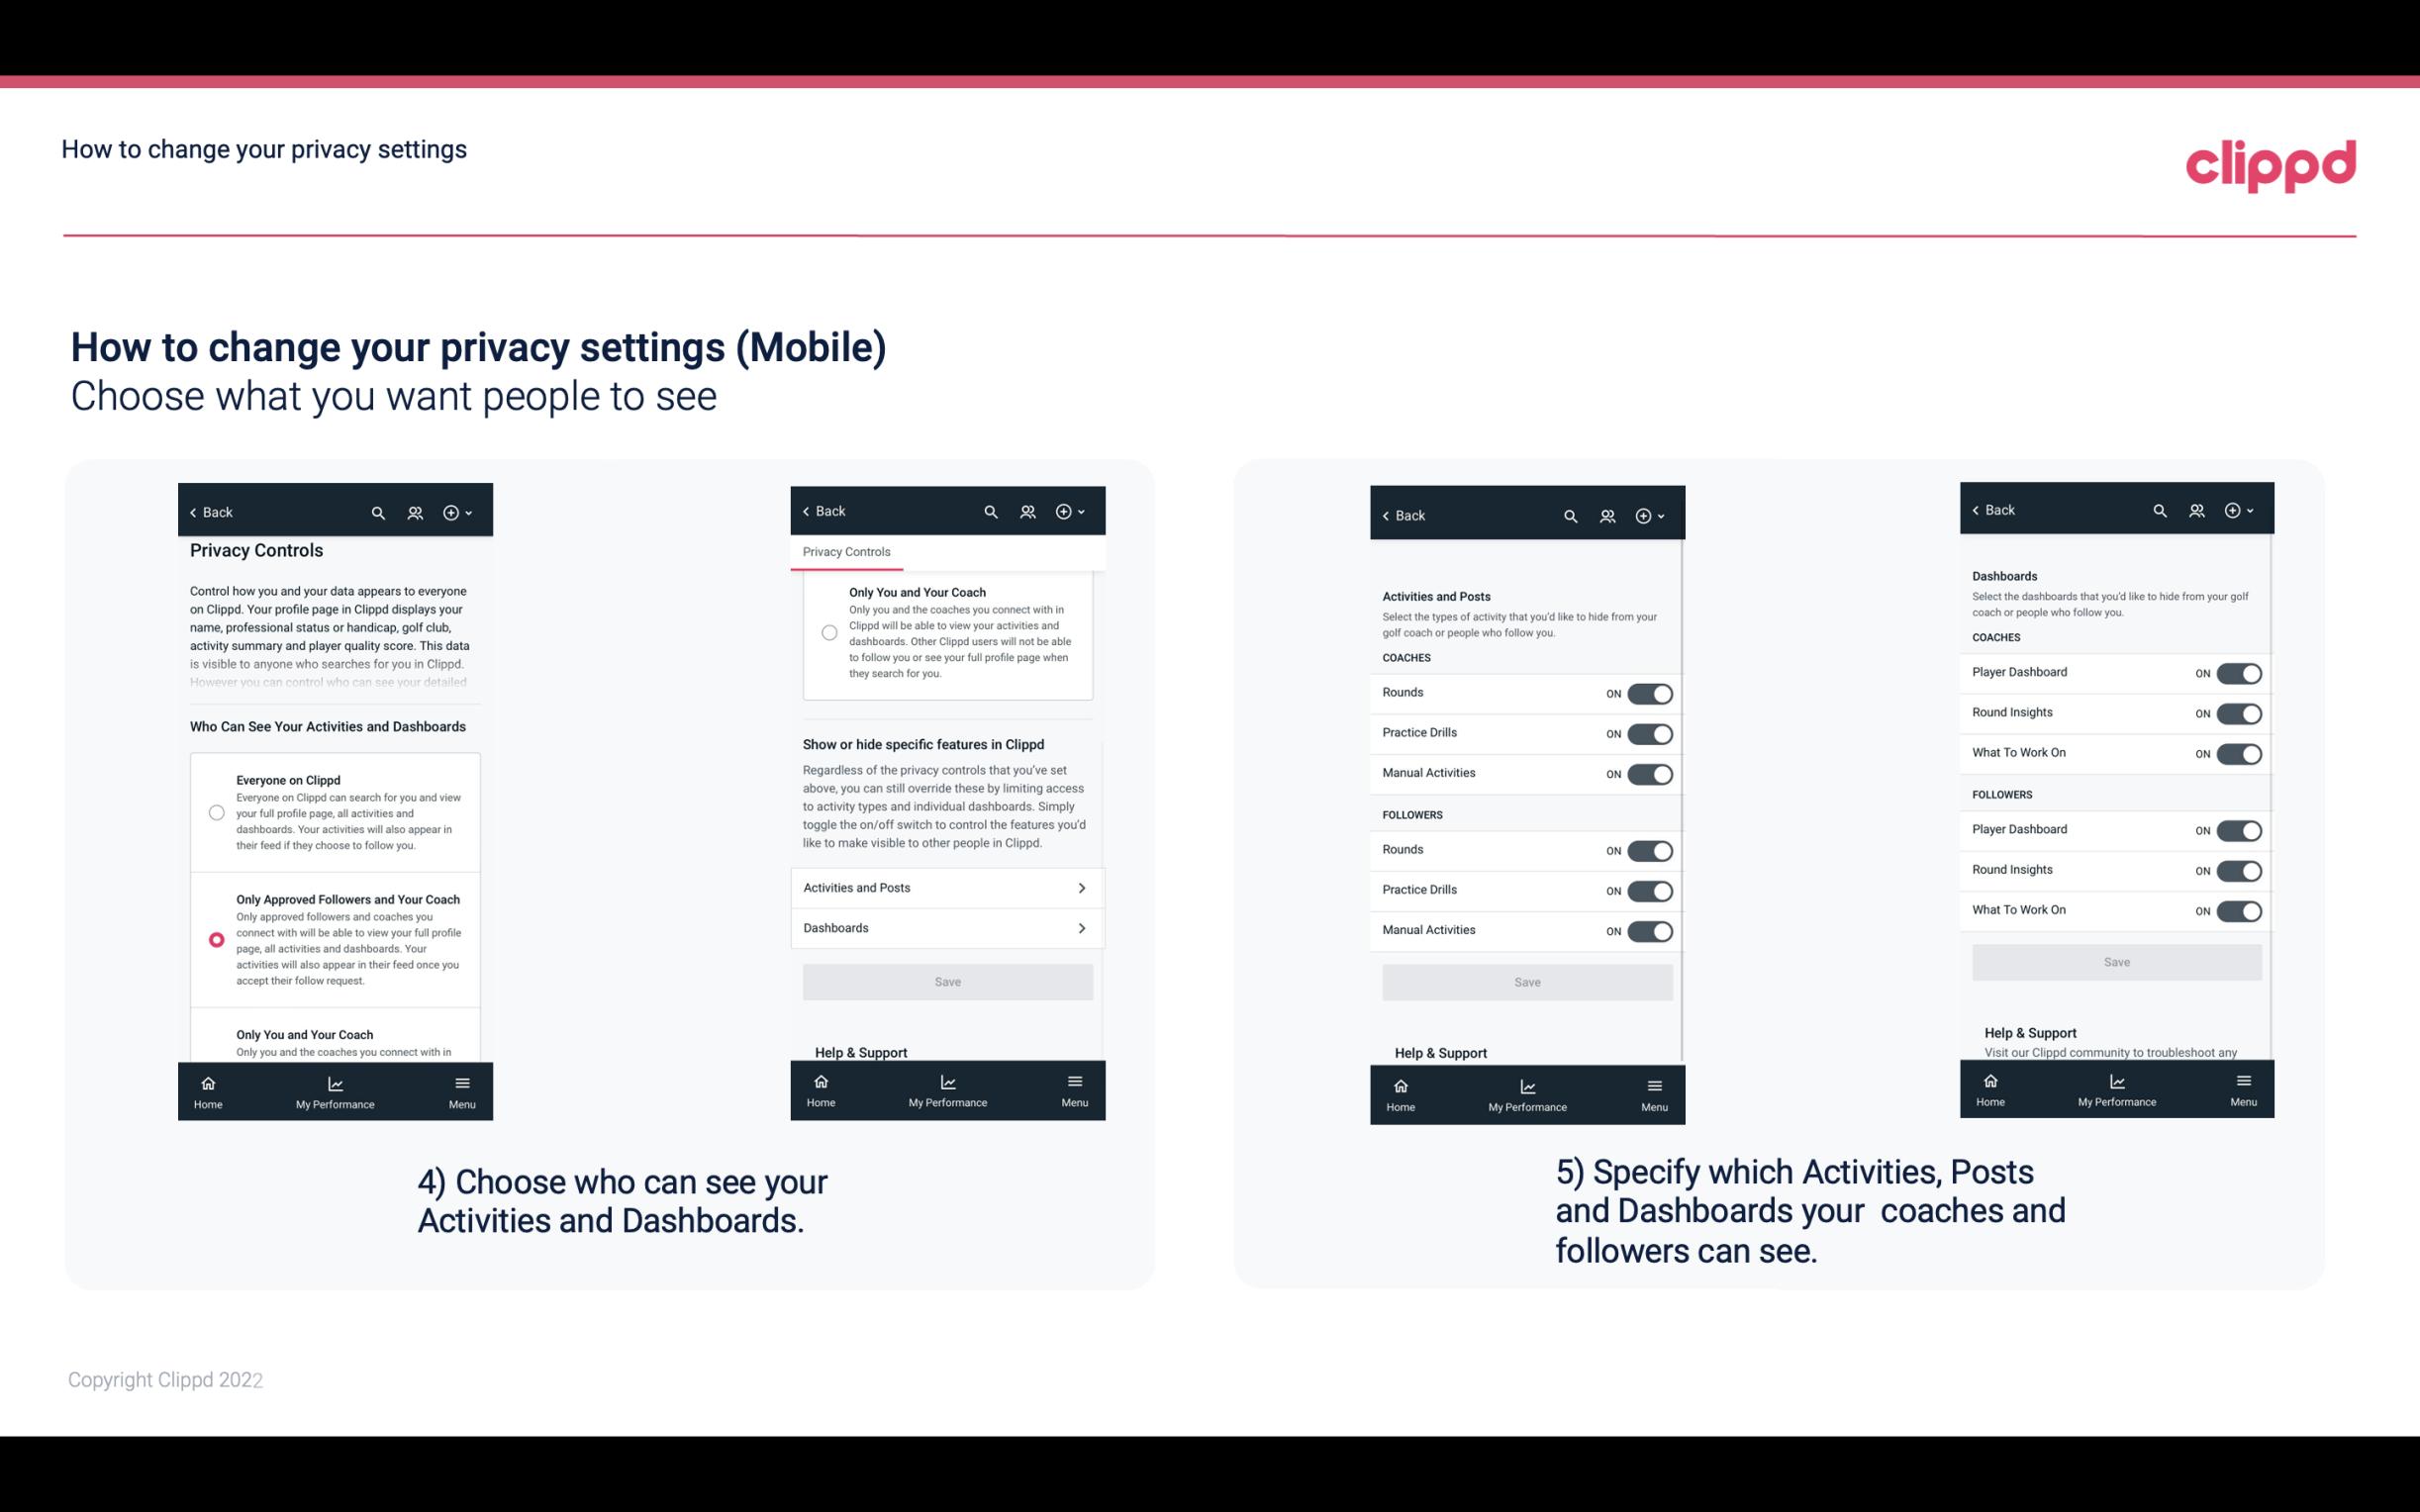Image resolution: width=2420 pixels, height=1512 pixels.
Task: Click the Back chevron arrow icon
Action: pos(195,513)
